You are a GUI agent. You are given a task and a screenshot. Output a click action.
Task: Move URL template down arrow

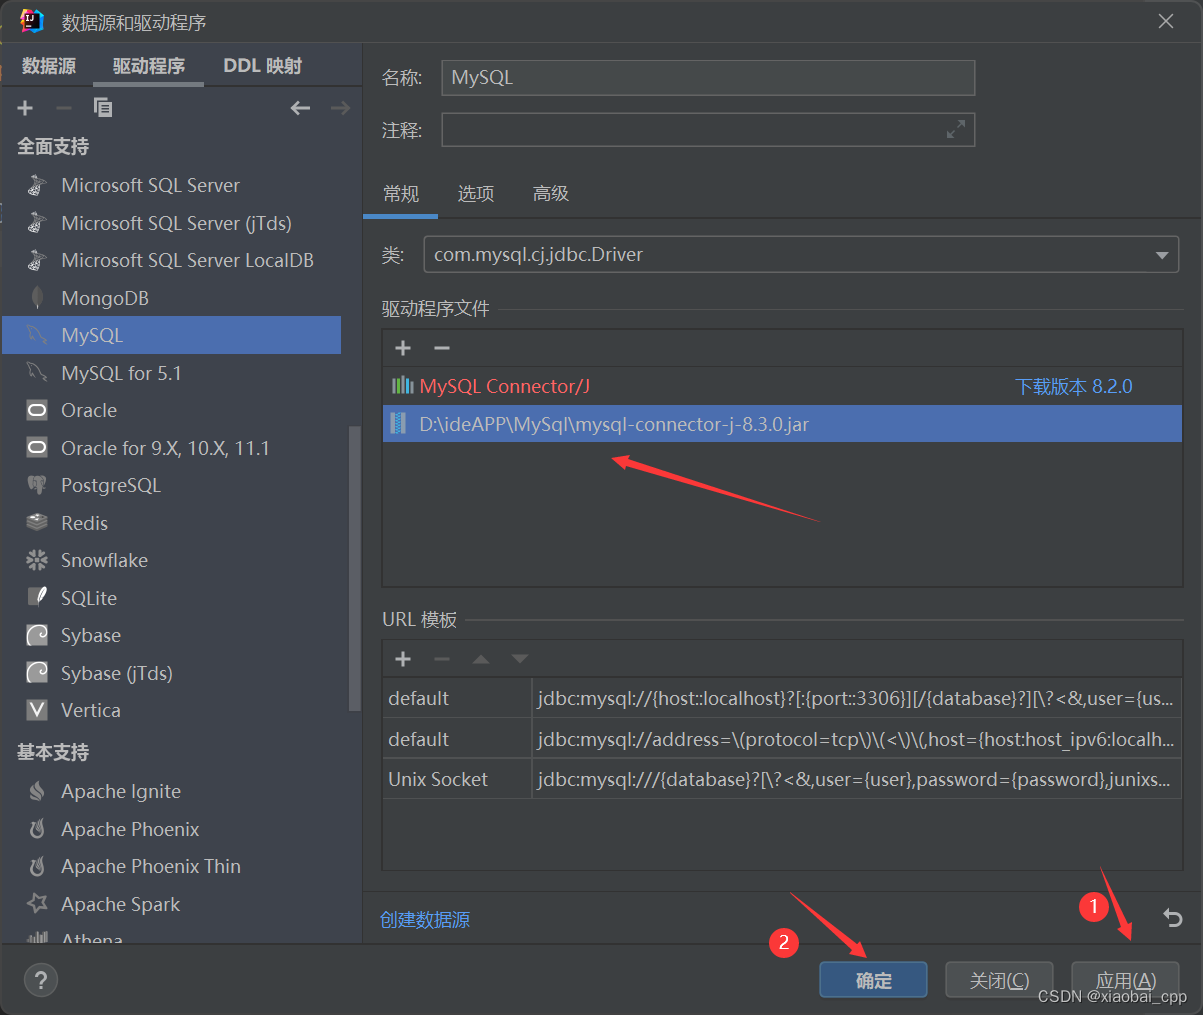520,659
